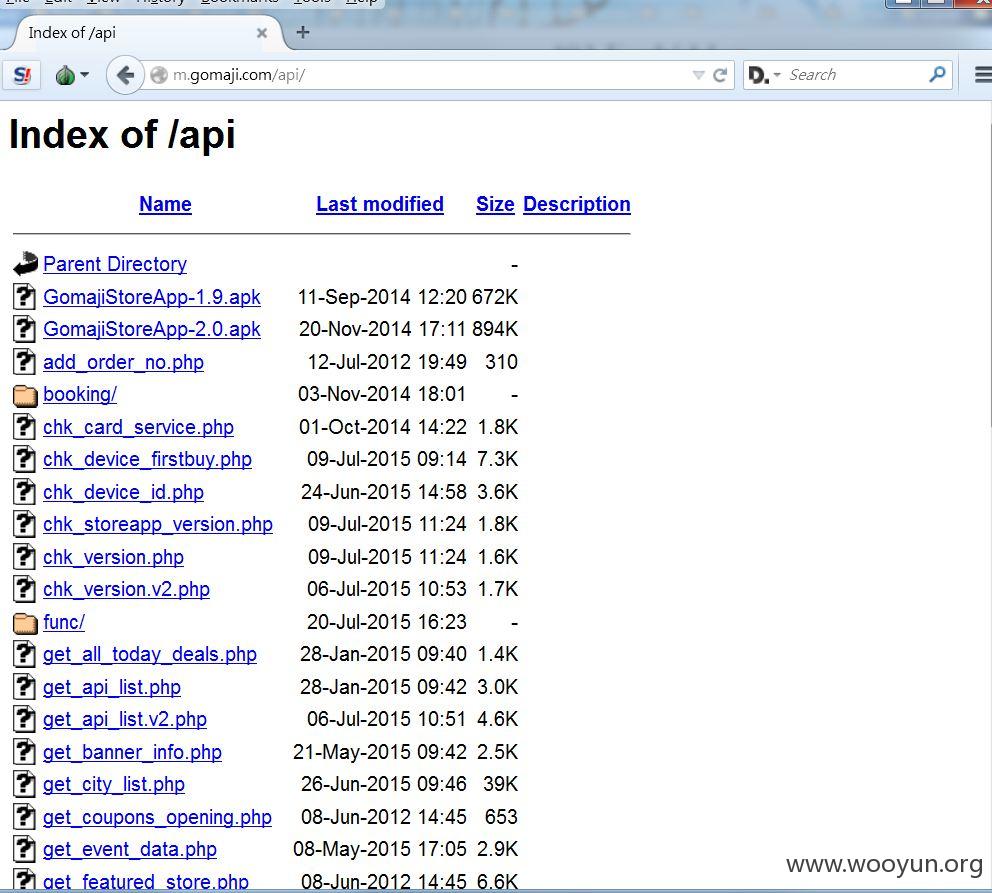The width and height of the screenshot is (992, 893).
Task: Open chk_version.v2.php link
Action: pos(126,589)
